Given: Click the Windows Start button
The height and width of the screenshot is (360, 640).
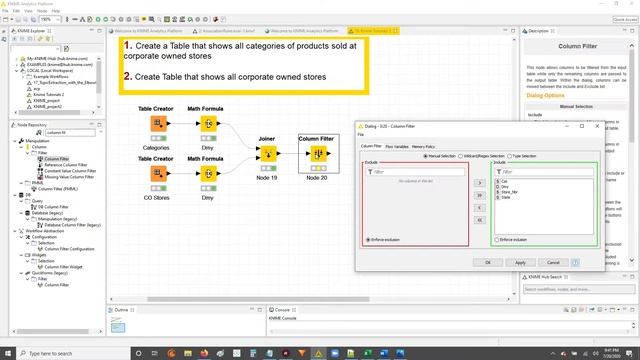Looking at the screenshot, I should coord(7,353).
